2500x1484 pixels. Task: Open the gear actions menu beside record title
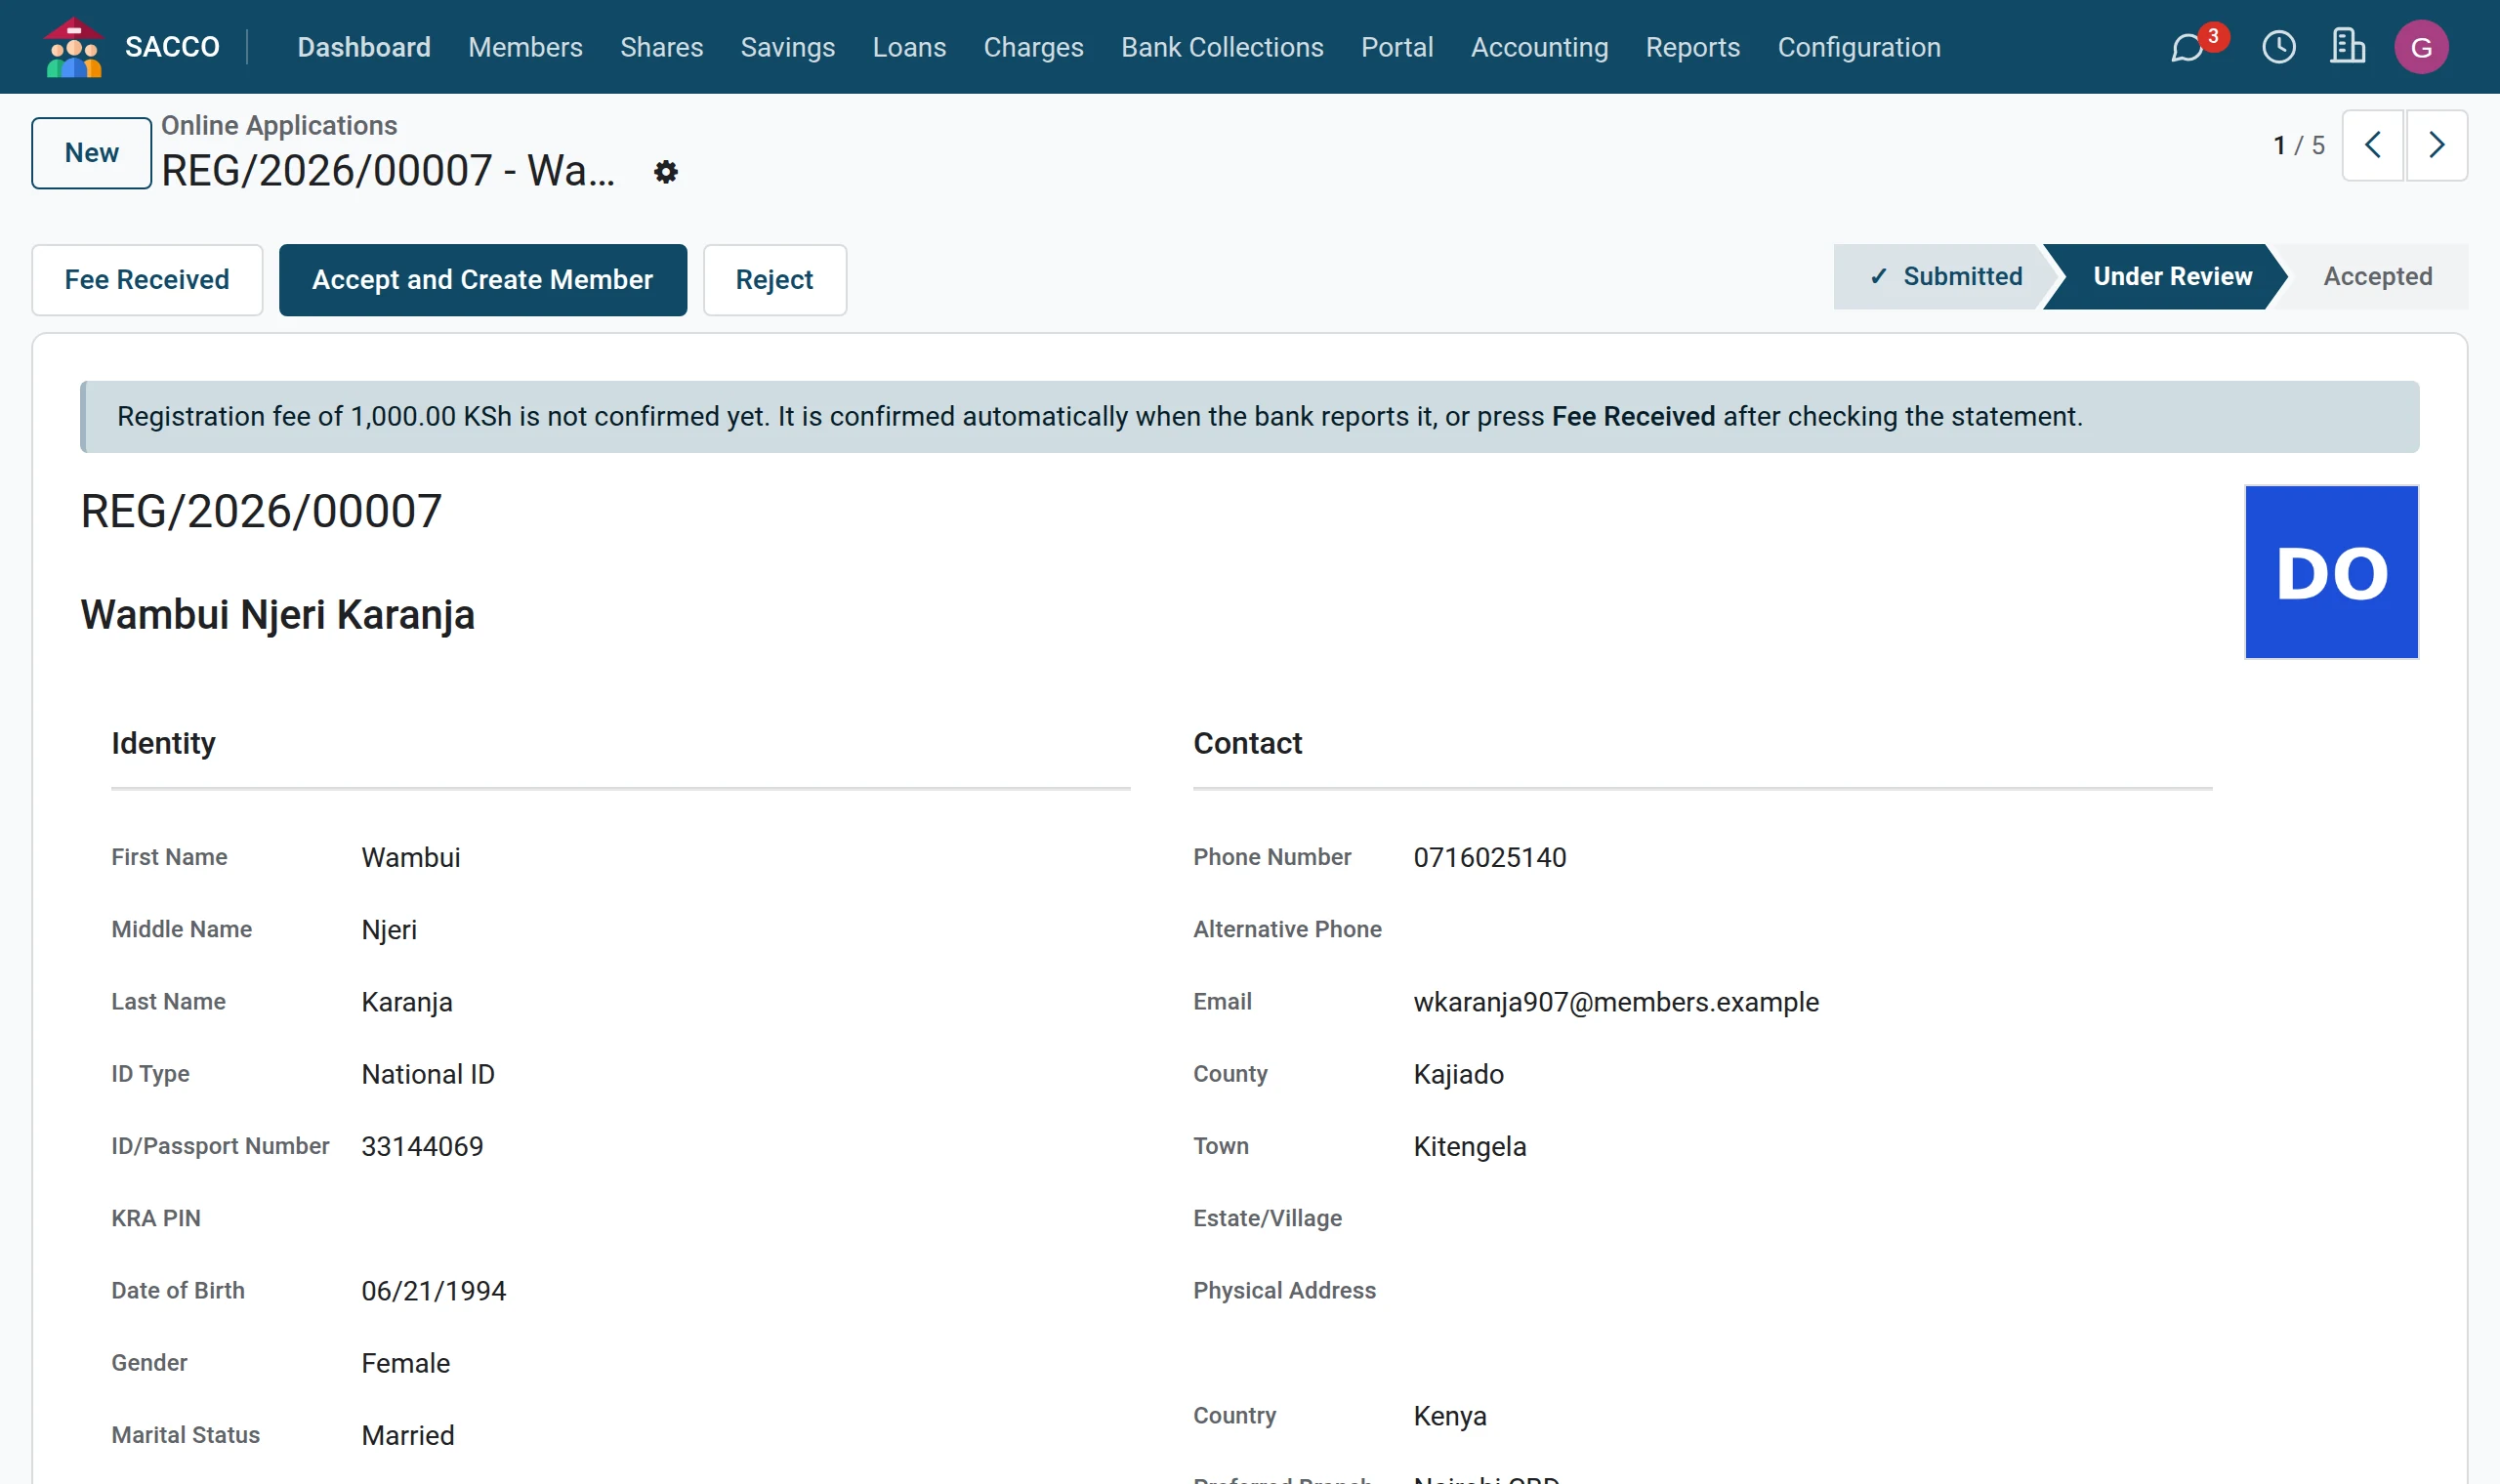tap(666, 172)
